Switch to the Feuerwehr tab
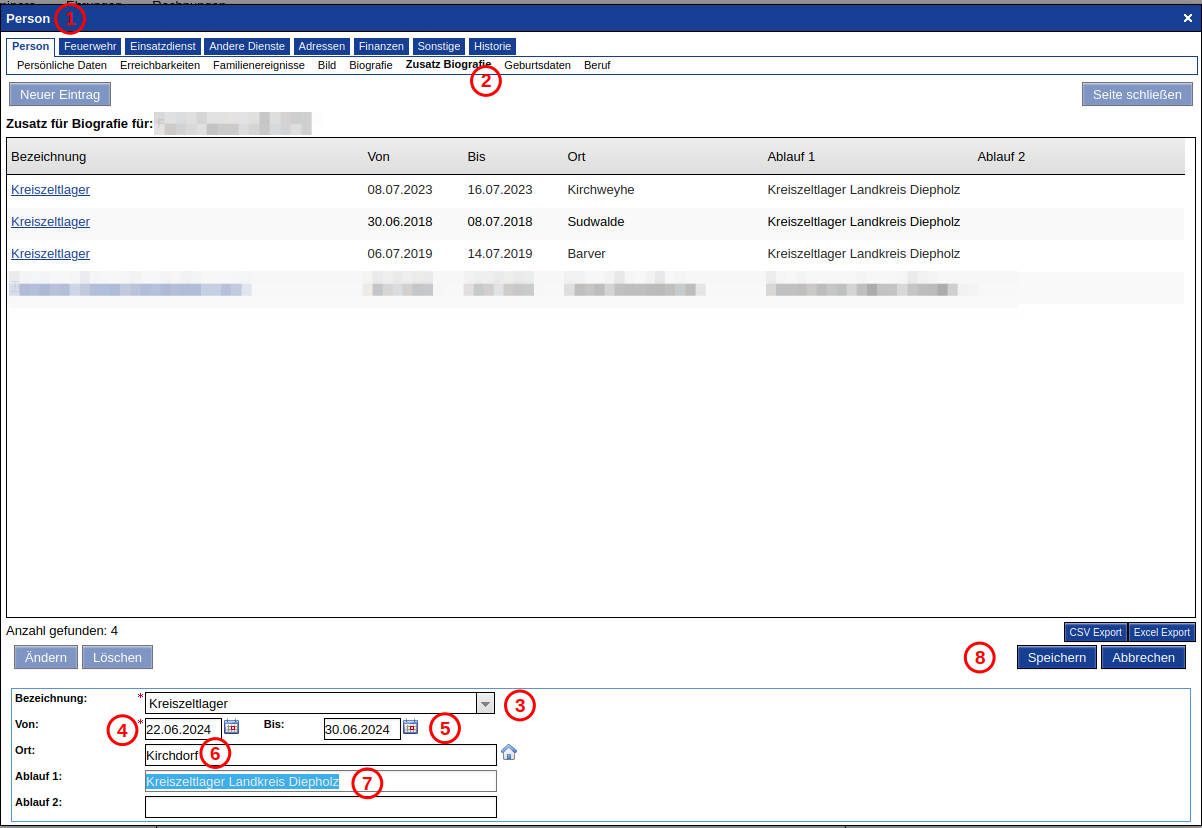Screen dimensions: 1202x828 pyautogui.click(x=90, y=46)
